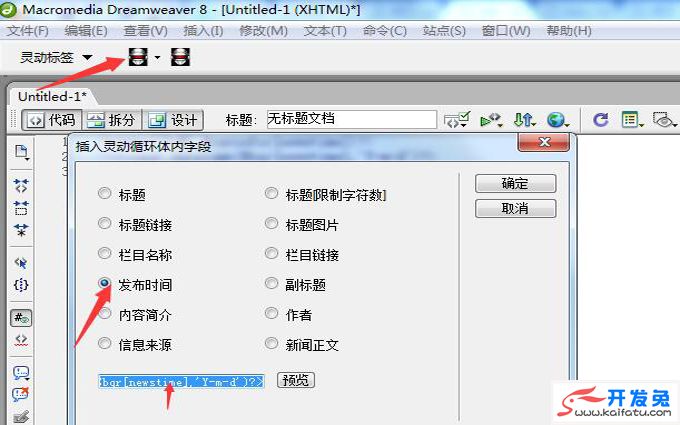This screenshot has width=680, height=425.
Task: Click the preview in browser globe icon
Action: tap(557, 120)
